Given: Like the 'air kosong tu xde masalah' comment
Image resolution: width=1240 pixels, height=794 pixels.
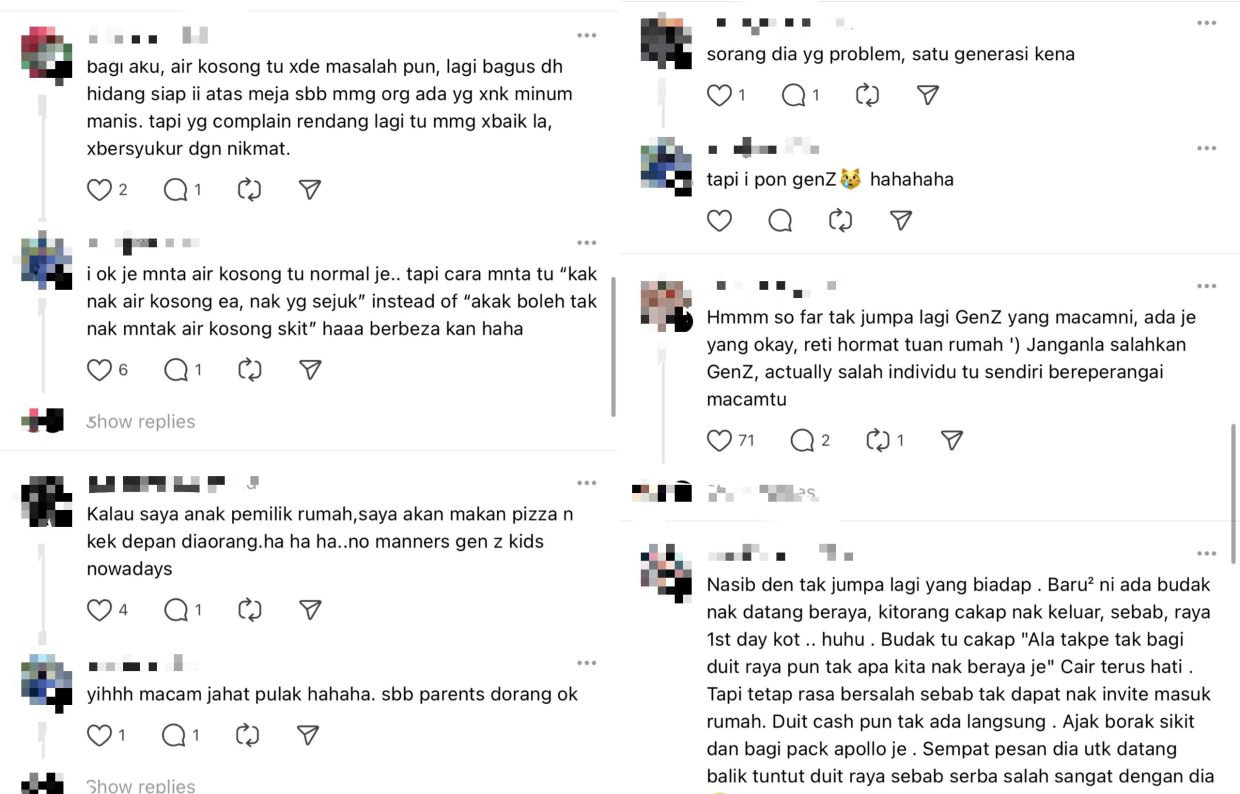Looking at the screenshot, I should (x=99, y=189).
